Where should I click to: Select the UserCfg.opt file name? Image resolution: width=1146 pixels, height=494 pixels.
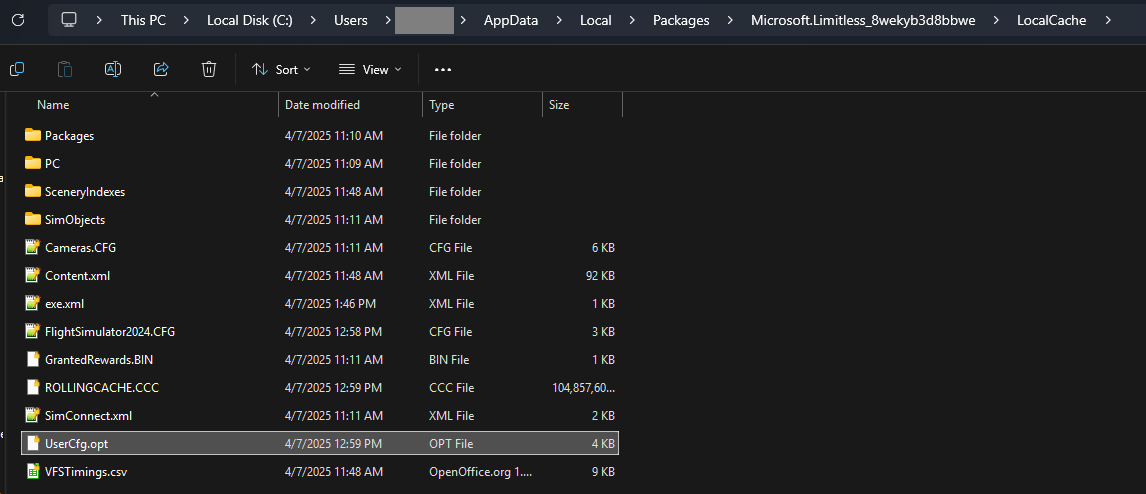(x=77, y=444)
